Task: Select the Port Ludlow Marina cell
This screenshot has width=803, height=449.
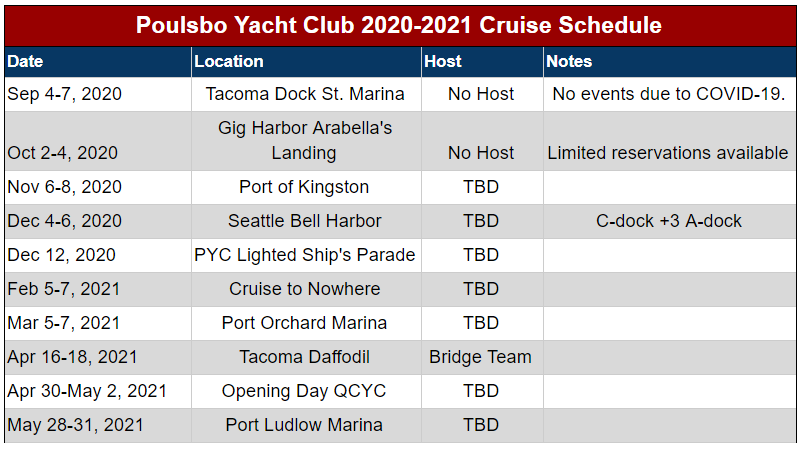Action: click(x=304, y=425)
